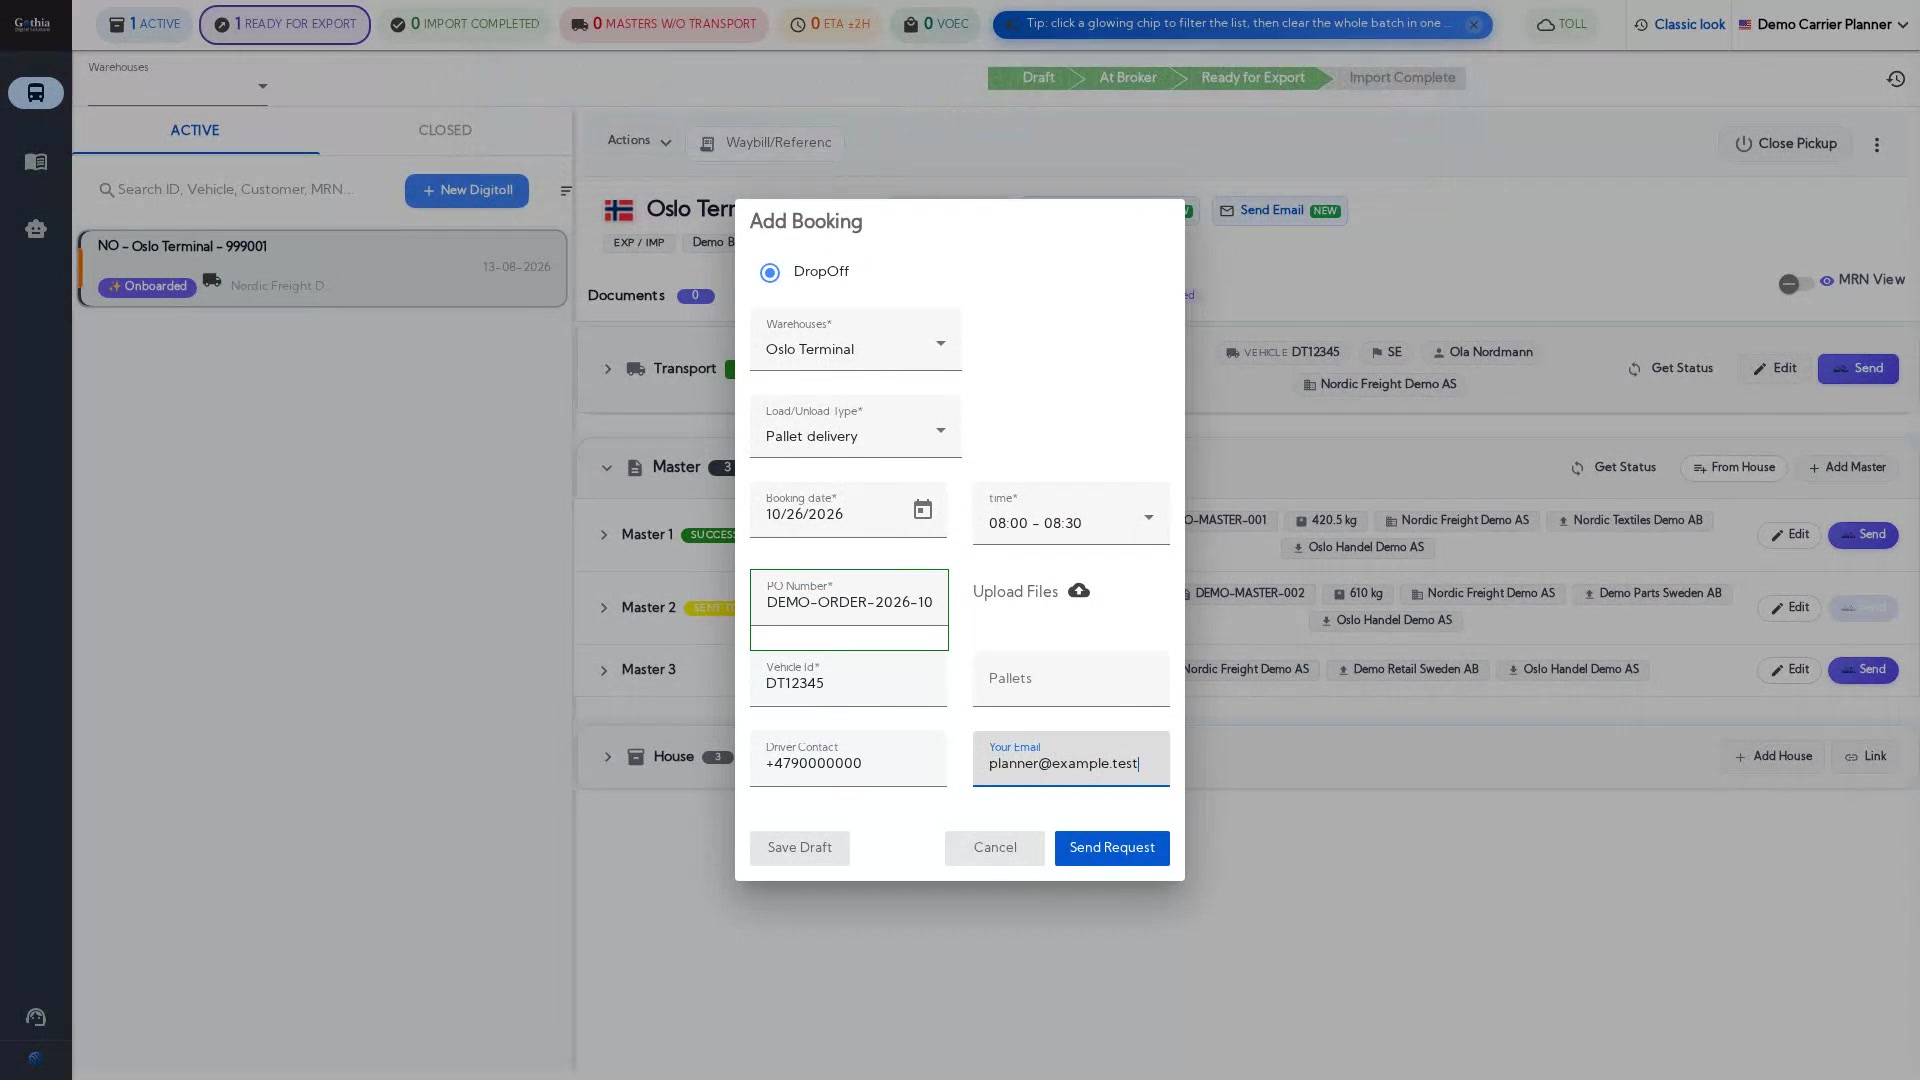Viewport: 1920px width, 1080px height.
Task: Click the PO Number input field
Action: 849,598
